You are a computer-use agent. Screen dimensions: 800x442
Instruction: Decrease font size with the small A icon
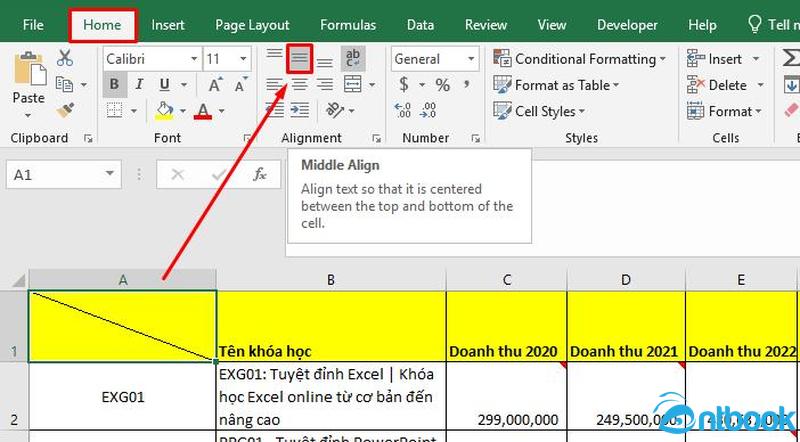coord(240,85)
